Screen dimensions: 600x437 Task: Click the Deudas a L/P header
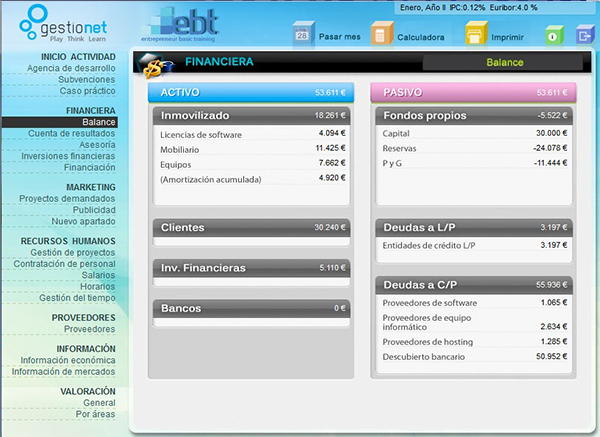474,228
